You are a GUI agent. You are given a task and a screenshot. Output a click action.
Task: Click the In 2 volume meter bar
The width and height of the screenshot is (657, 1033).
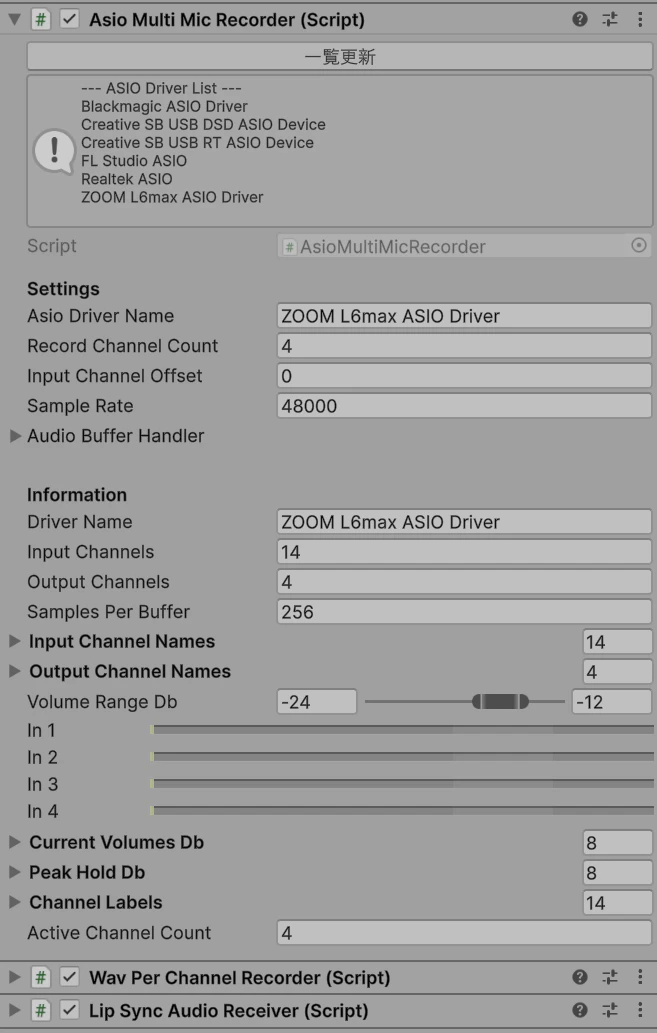point(402,757)
